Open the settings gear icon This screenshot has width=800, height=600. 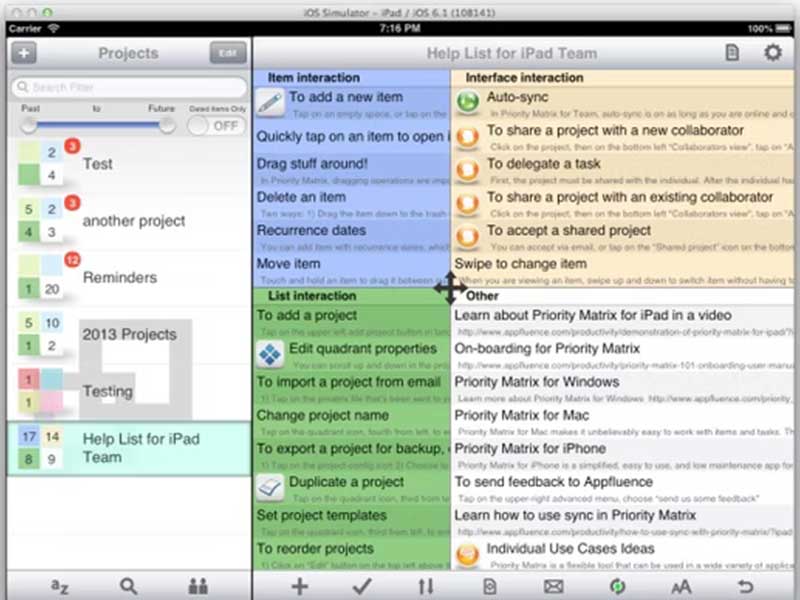coord(772,53)
